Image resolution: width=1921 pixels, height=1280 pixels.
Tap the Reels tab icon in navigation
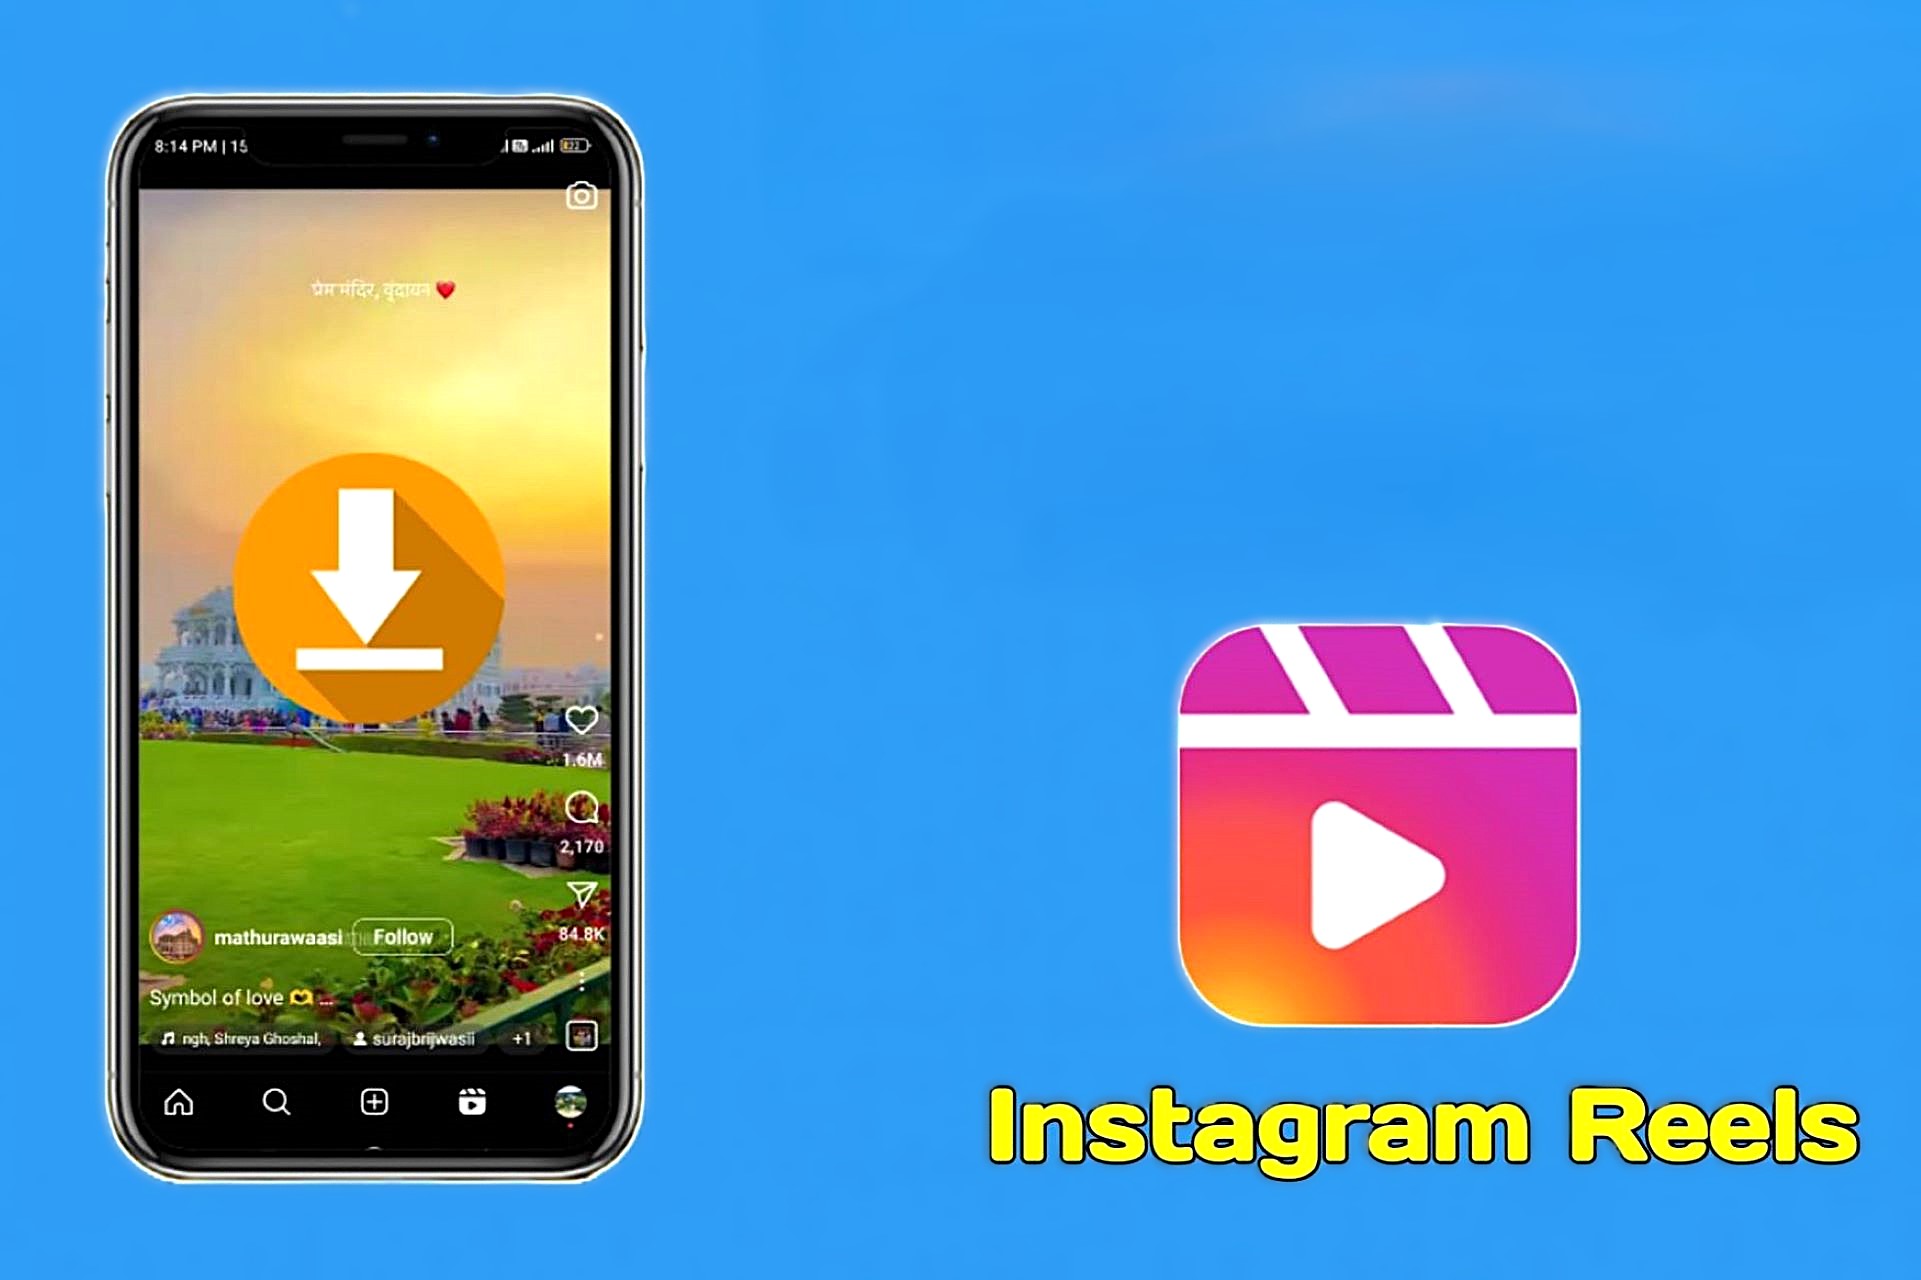(473, 1100)
